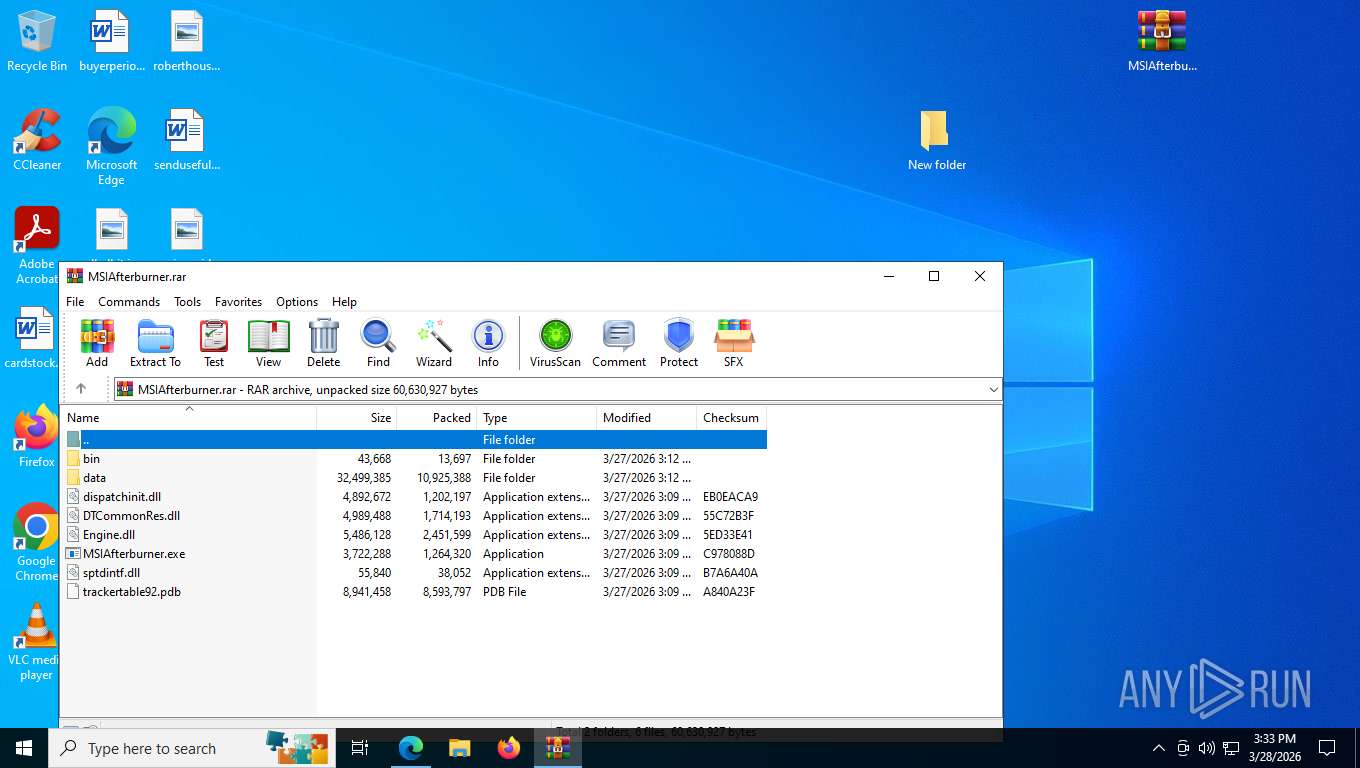Open the taskbar clock showing 3:33 PM
The height and width of the screenshot is (768, 1360).
tap(1274, 748)
